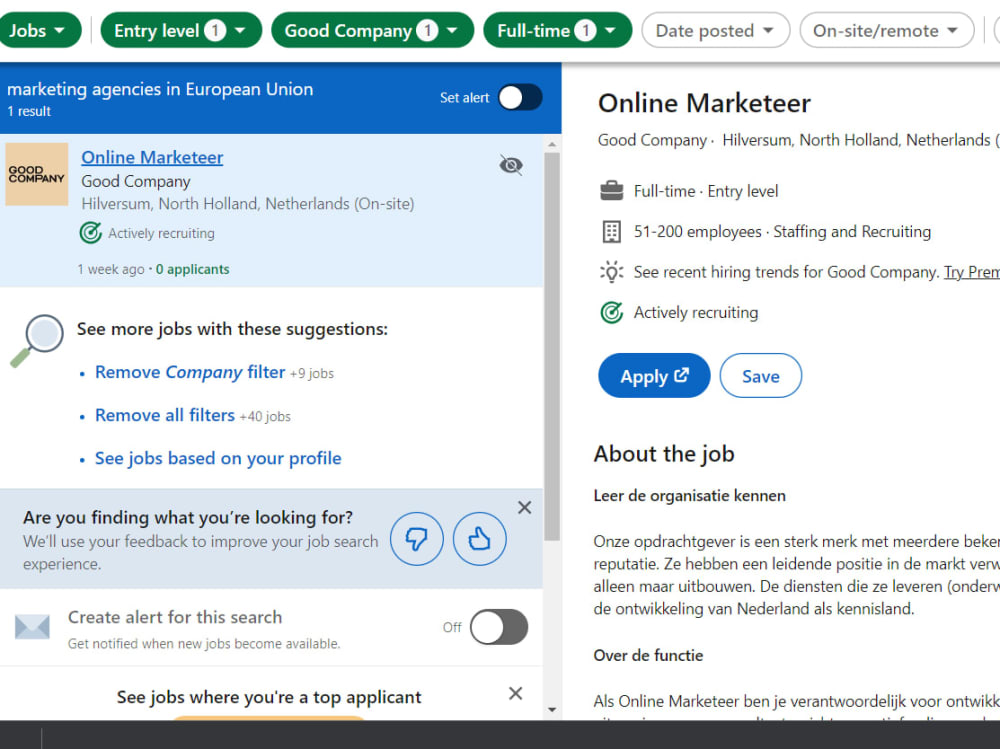Click the building company size icon
Viewport: 1000px width, 749px height.
pos(612,232)
